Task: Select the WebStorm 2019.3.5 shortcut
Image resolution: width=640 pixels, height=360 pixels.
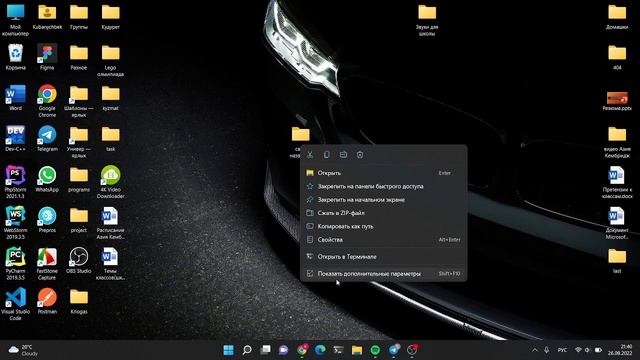Action: coord(16,223)
